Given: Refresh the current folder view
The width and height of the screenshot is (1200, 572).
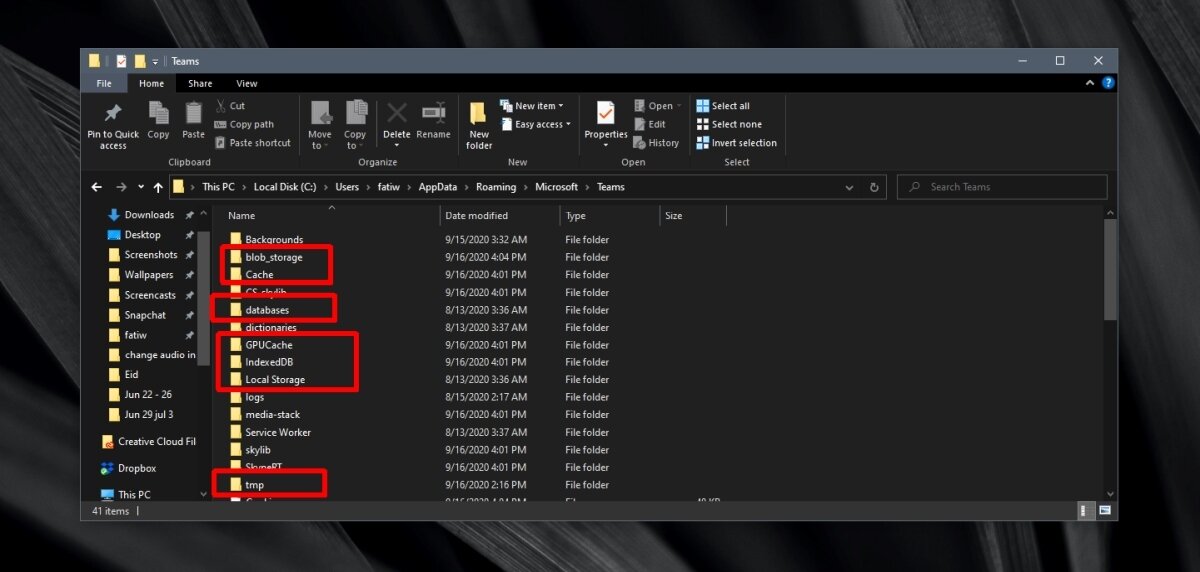Looking at the screenshot, I should click(x=874, y=187).
